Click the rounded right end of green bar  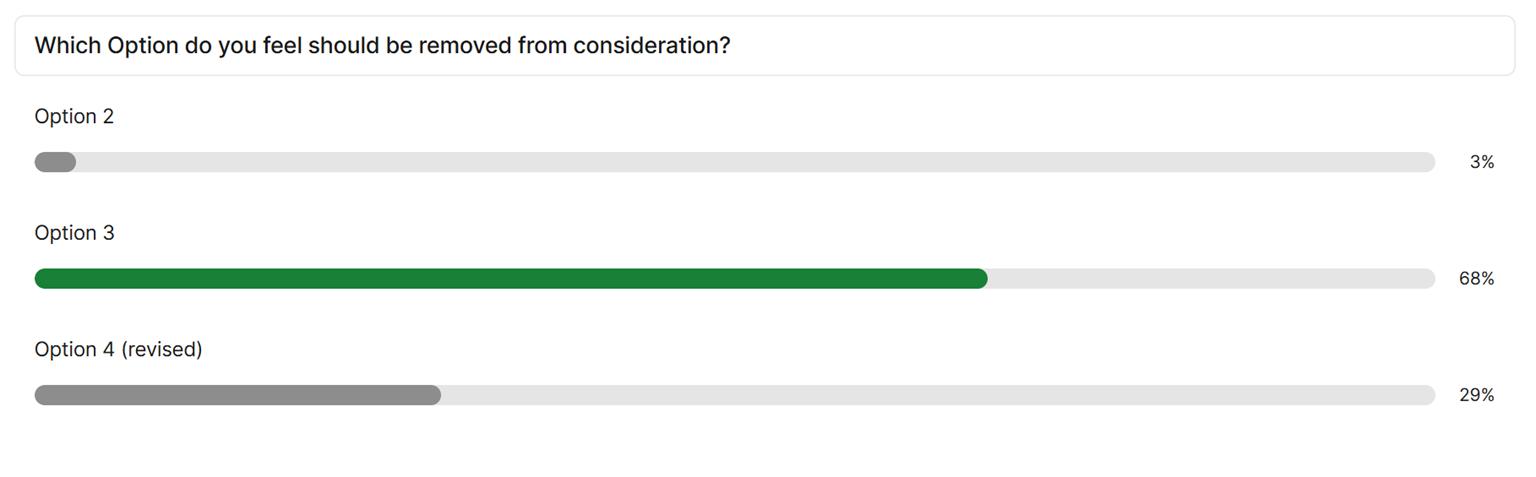(x=979, y=279)
